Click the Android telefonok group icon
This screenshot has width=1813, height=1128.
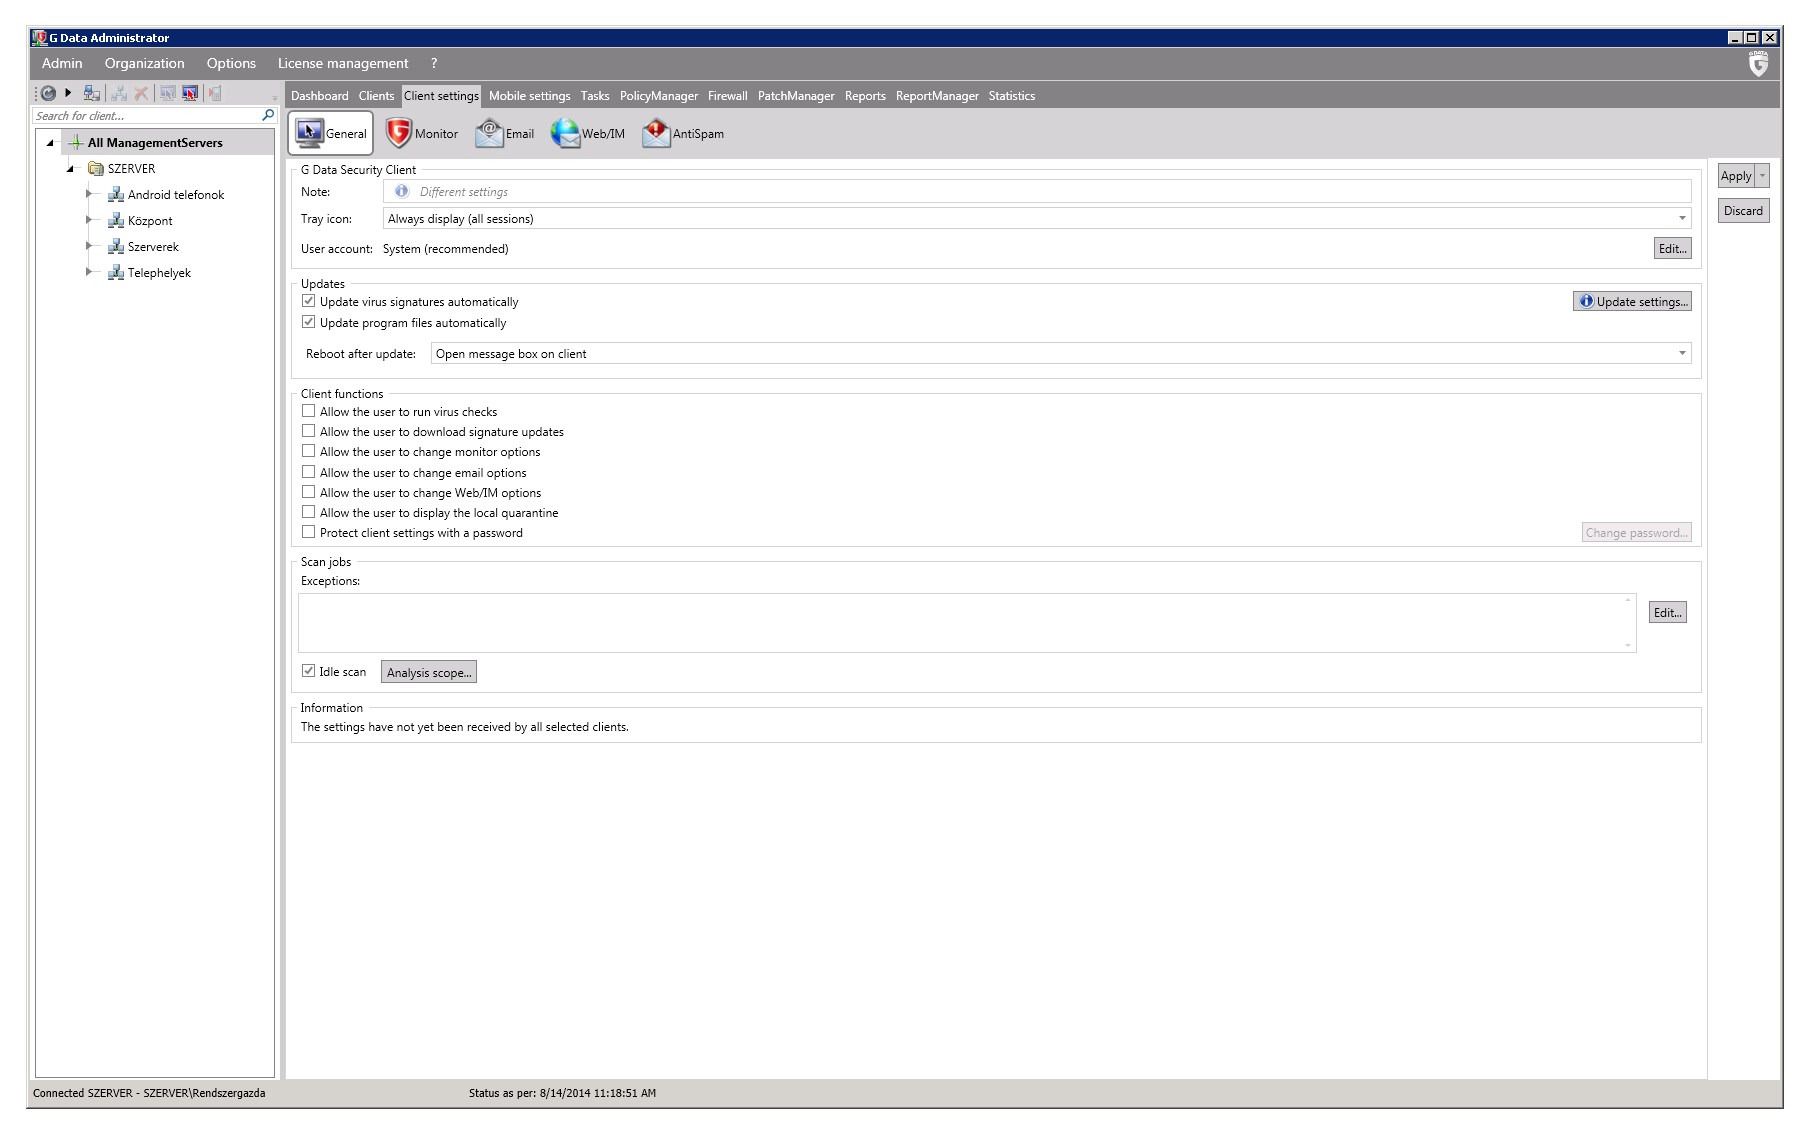116,195
